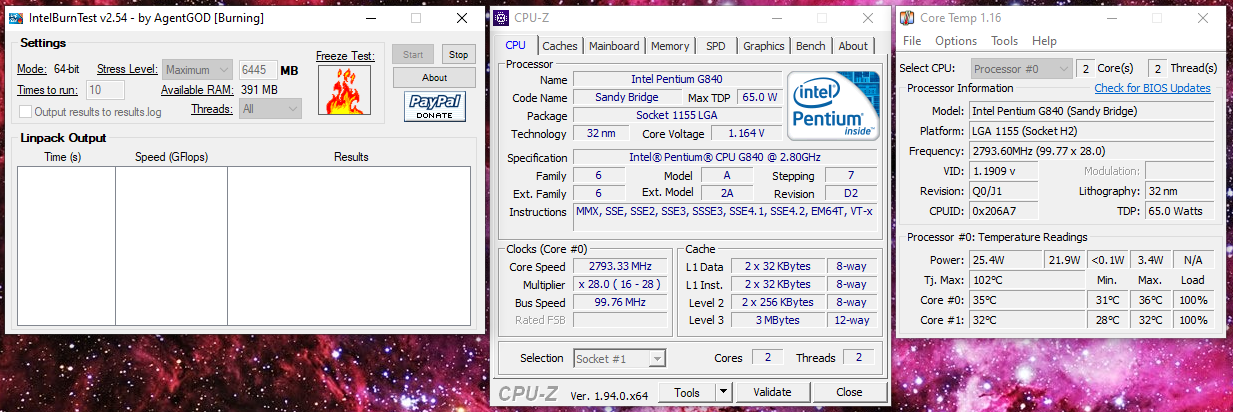This screenshot has height=412, width=1233.
Task: Click the Time (s) column header
Action: pyautogui.click(x=63, y=157)
